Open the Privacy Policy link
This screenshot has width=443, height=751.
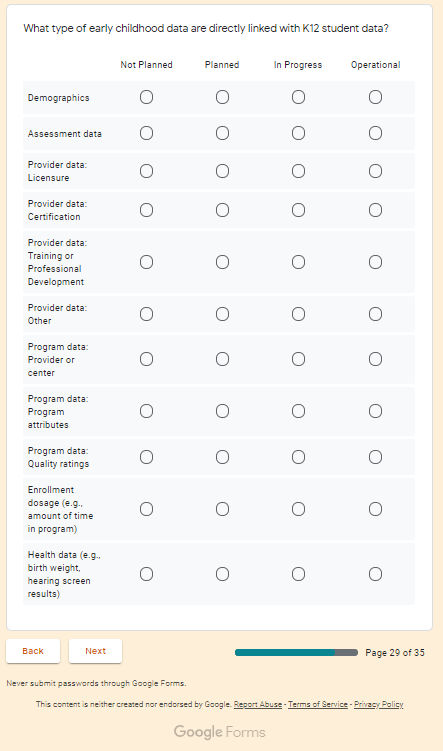click(378, 704)
